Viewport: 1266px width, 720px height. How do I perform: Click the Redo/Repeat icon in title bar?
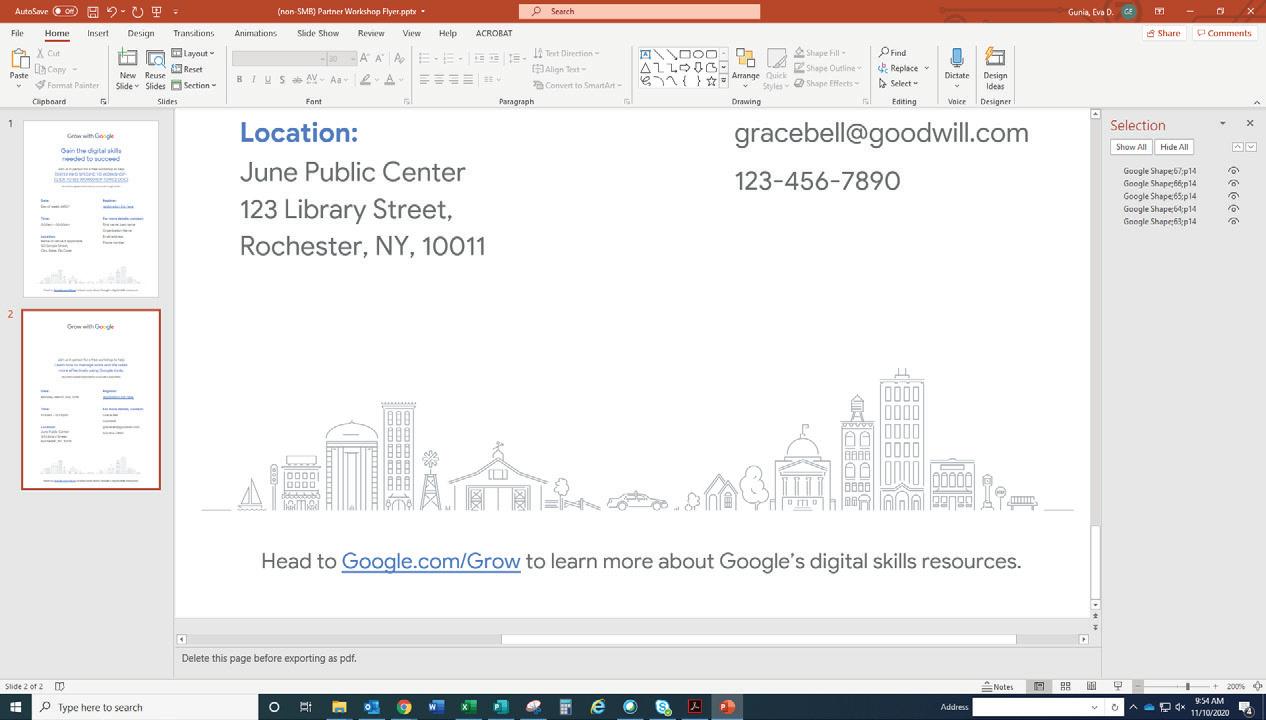(137, 11)
